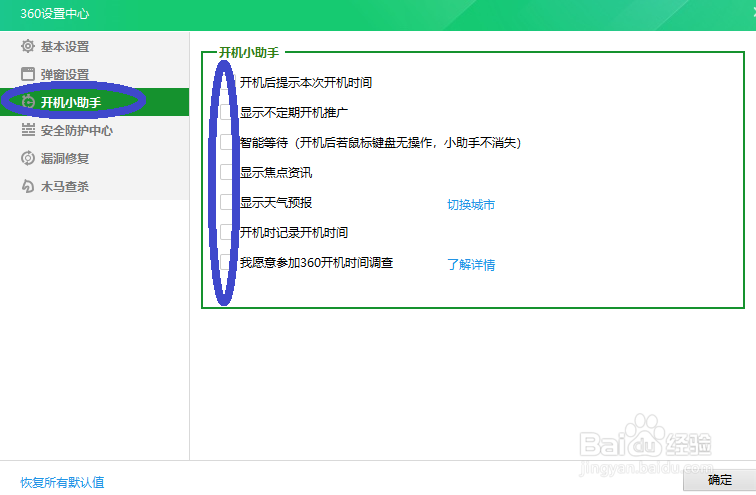Switch to 漏洞修复 settings
Image resolution: width=756 pixels, height=495 pixels.
click(94, 158)
